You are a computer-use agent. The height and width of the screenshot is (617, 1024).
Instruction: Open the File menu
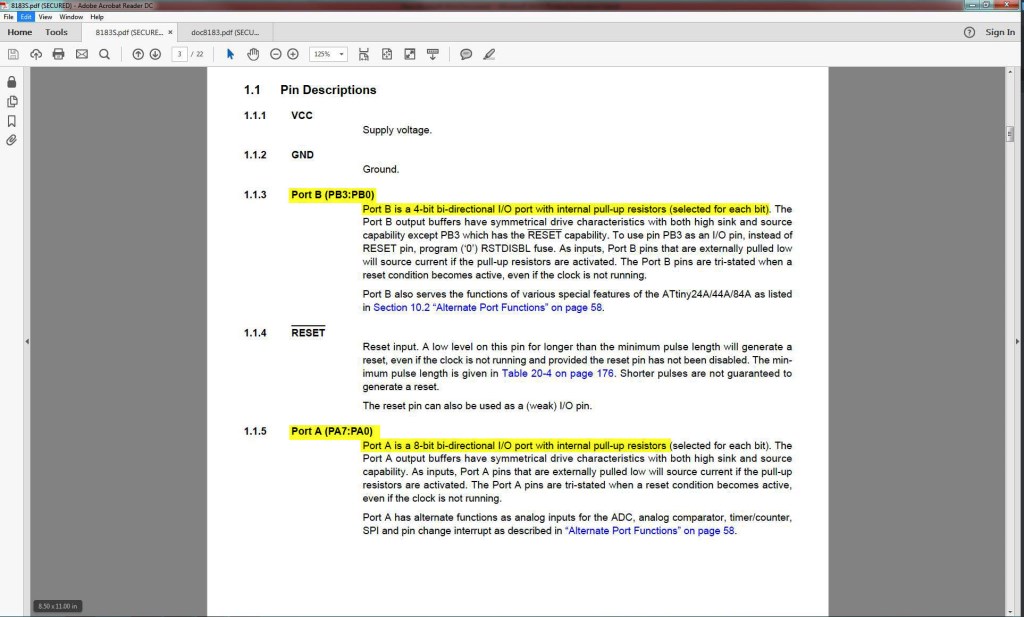tap(8, 17)
